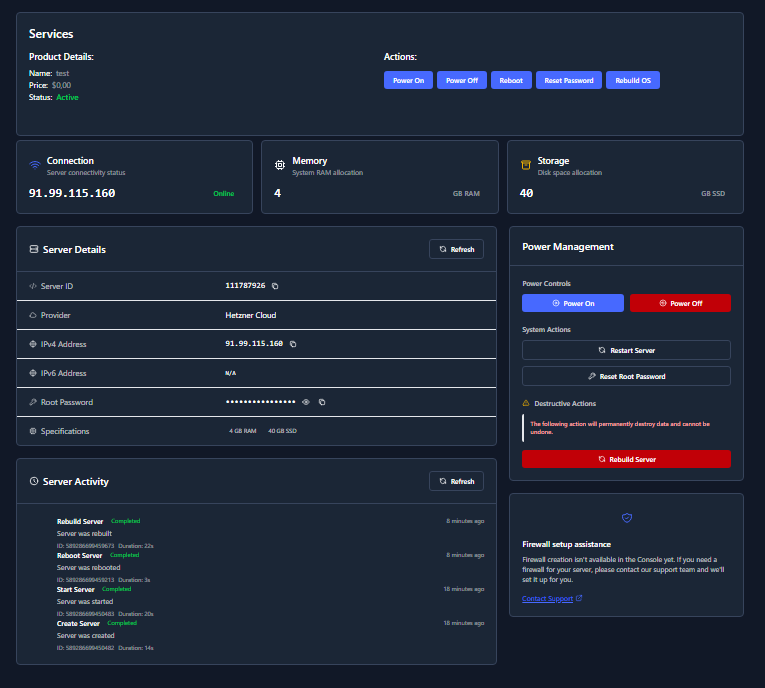Click the Wi-Fi icon in Connection card
The image size is (765, 688).
pyautogui.click(x=35, y=165)
